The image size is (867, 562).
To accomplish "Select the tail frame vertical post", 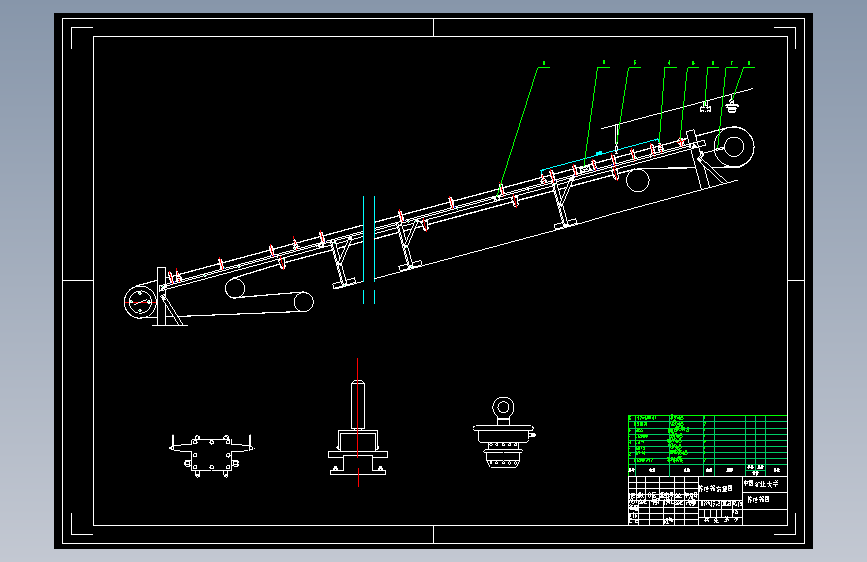I will (161, 296).
